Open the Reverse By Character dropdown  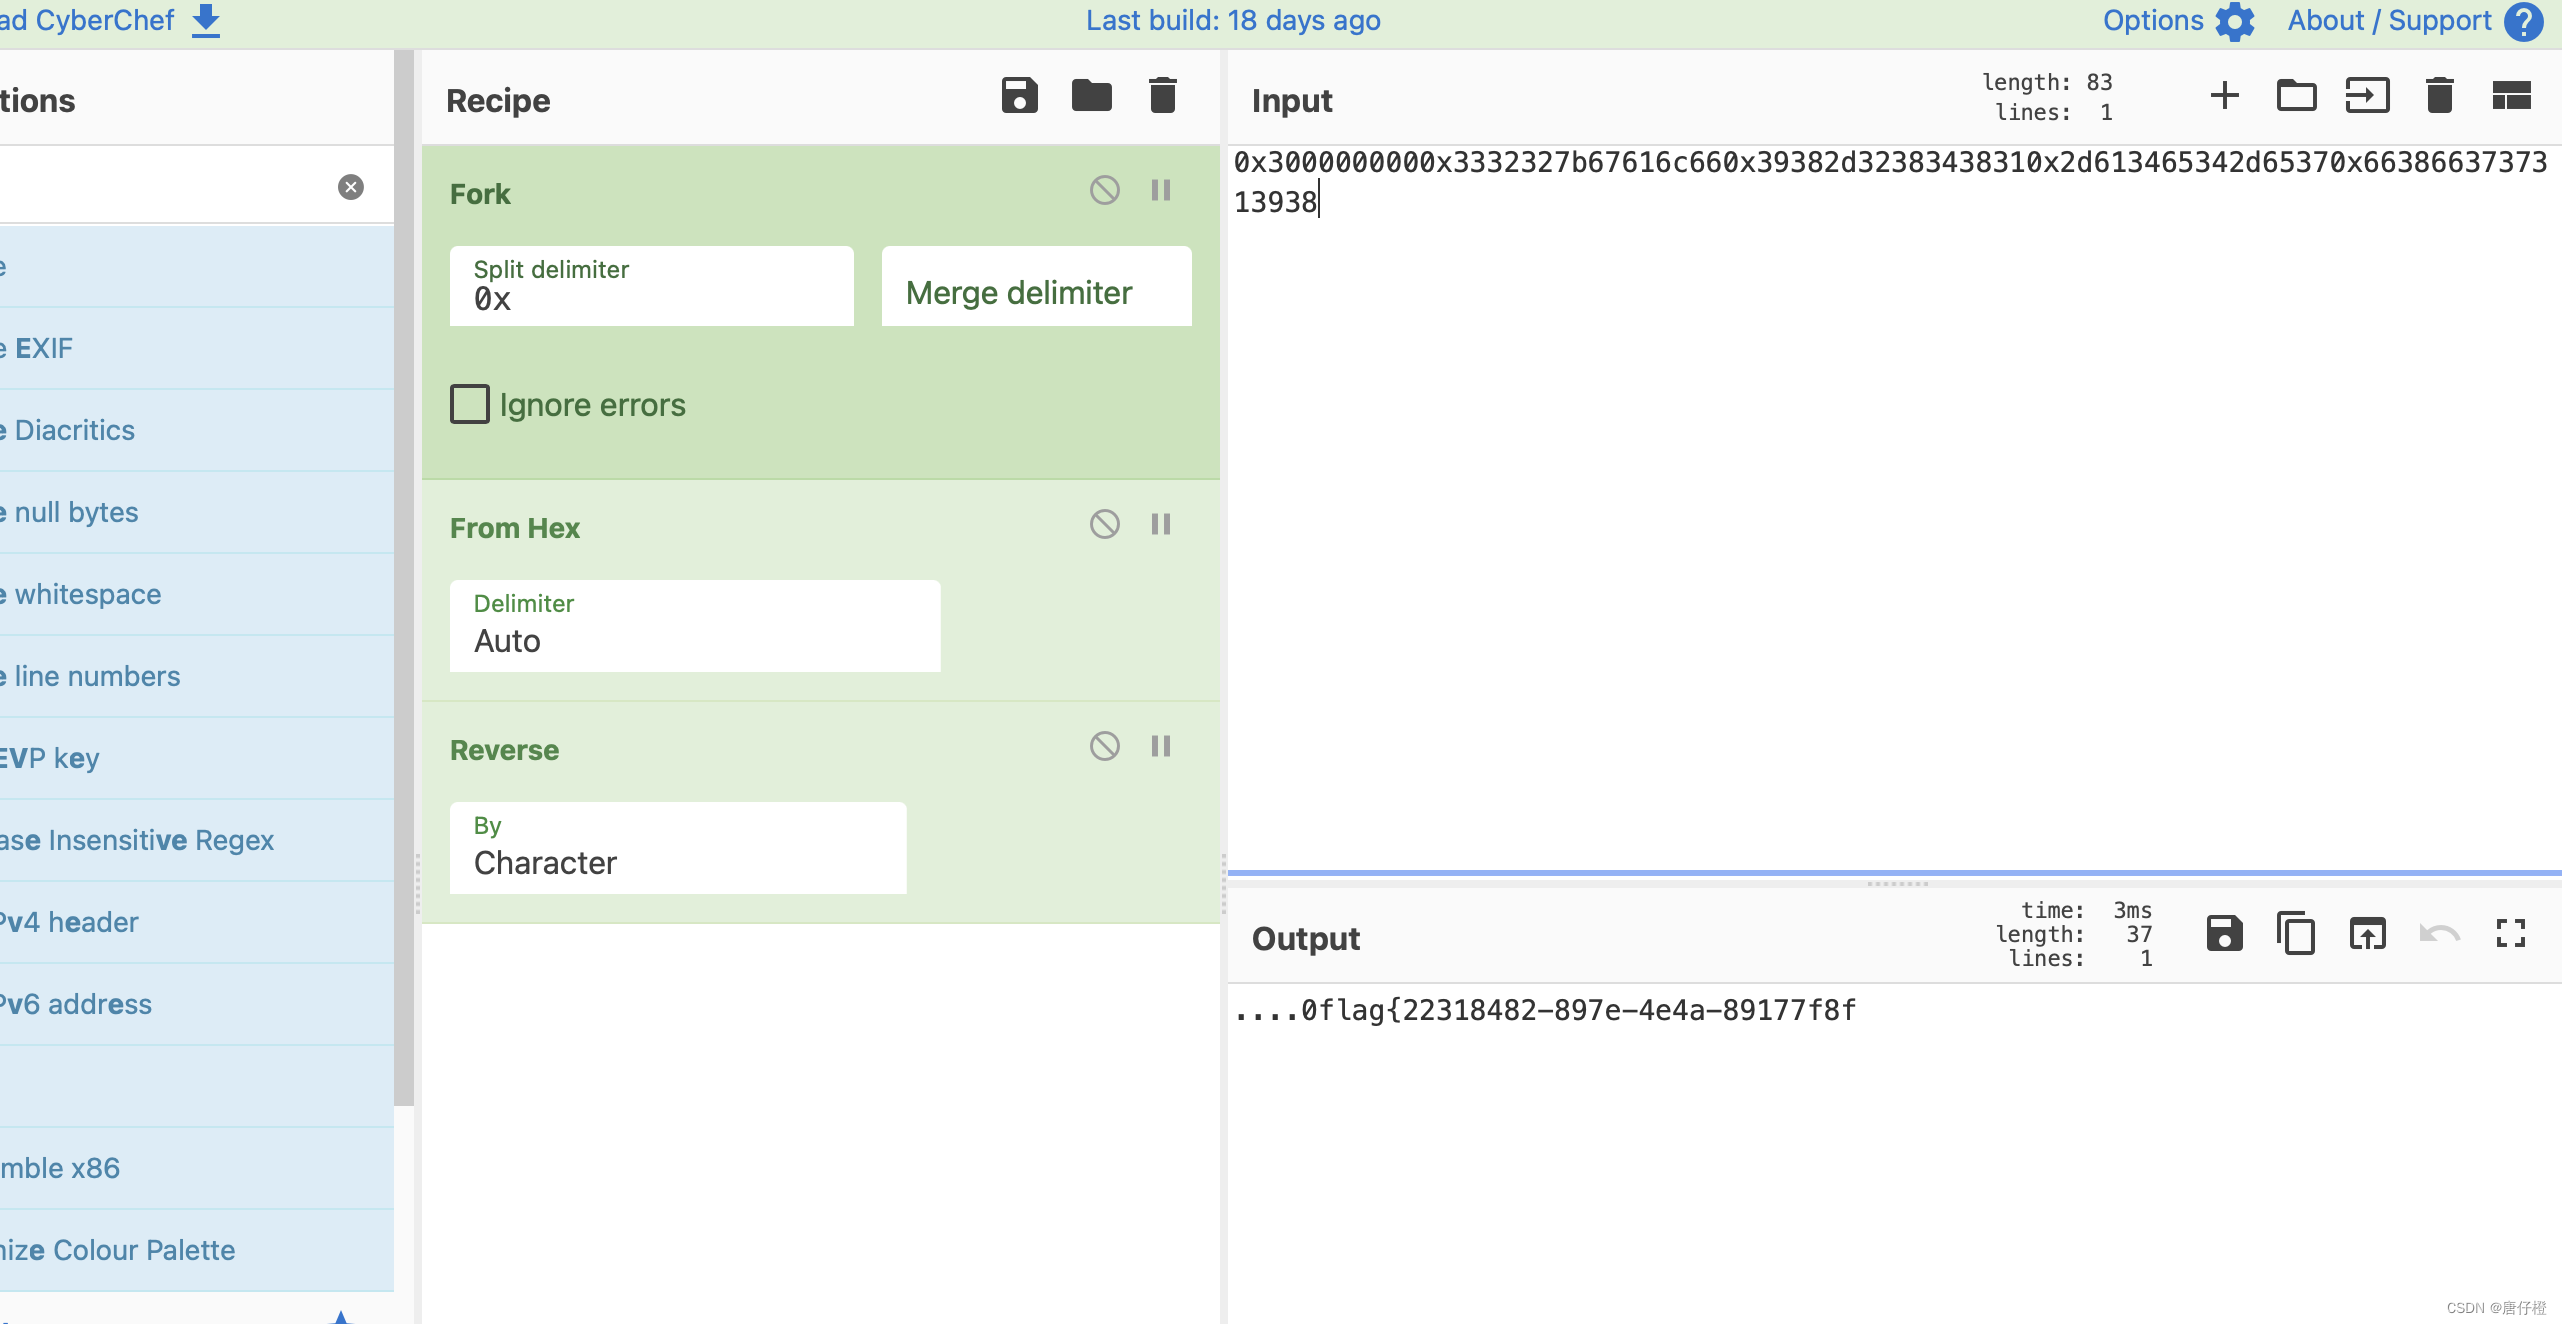coord(677,848)
